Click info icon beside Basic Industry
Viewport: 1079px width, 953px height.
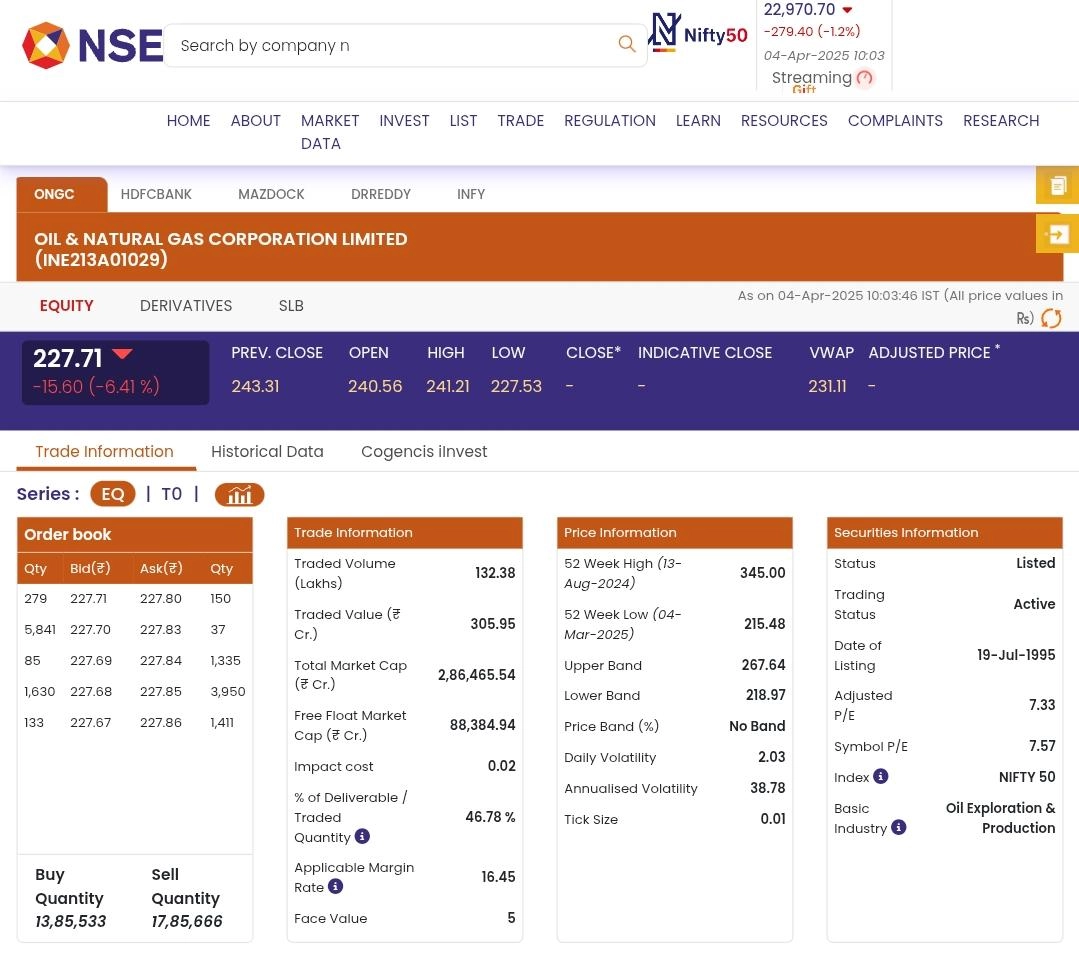click(898, 827)
